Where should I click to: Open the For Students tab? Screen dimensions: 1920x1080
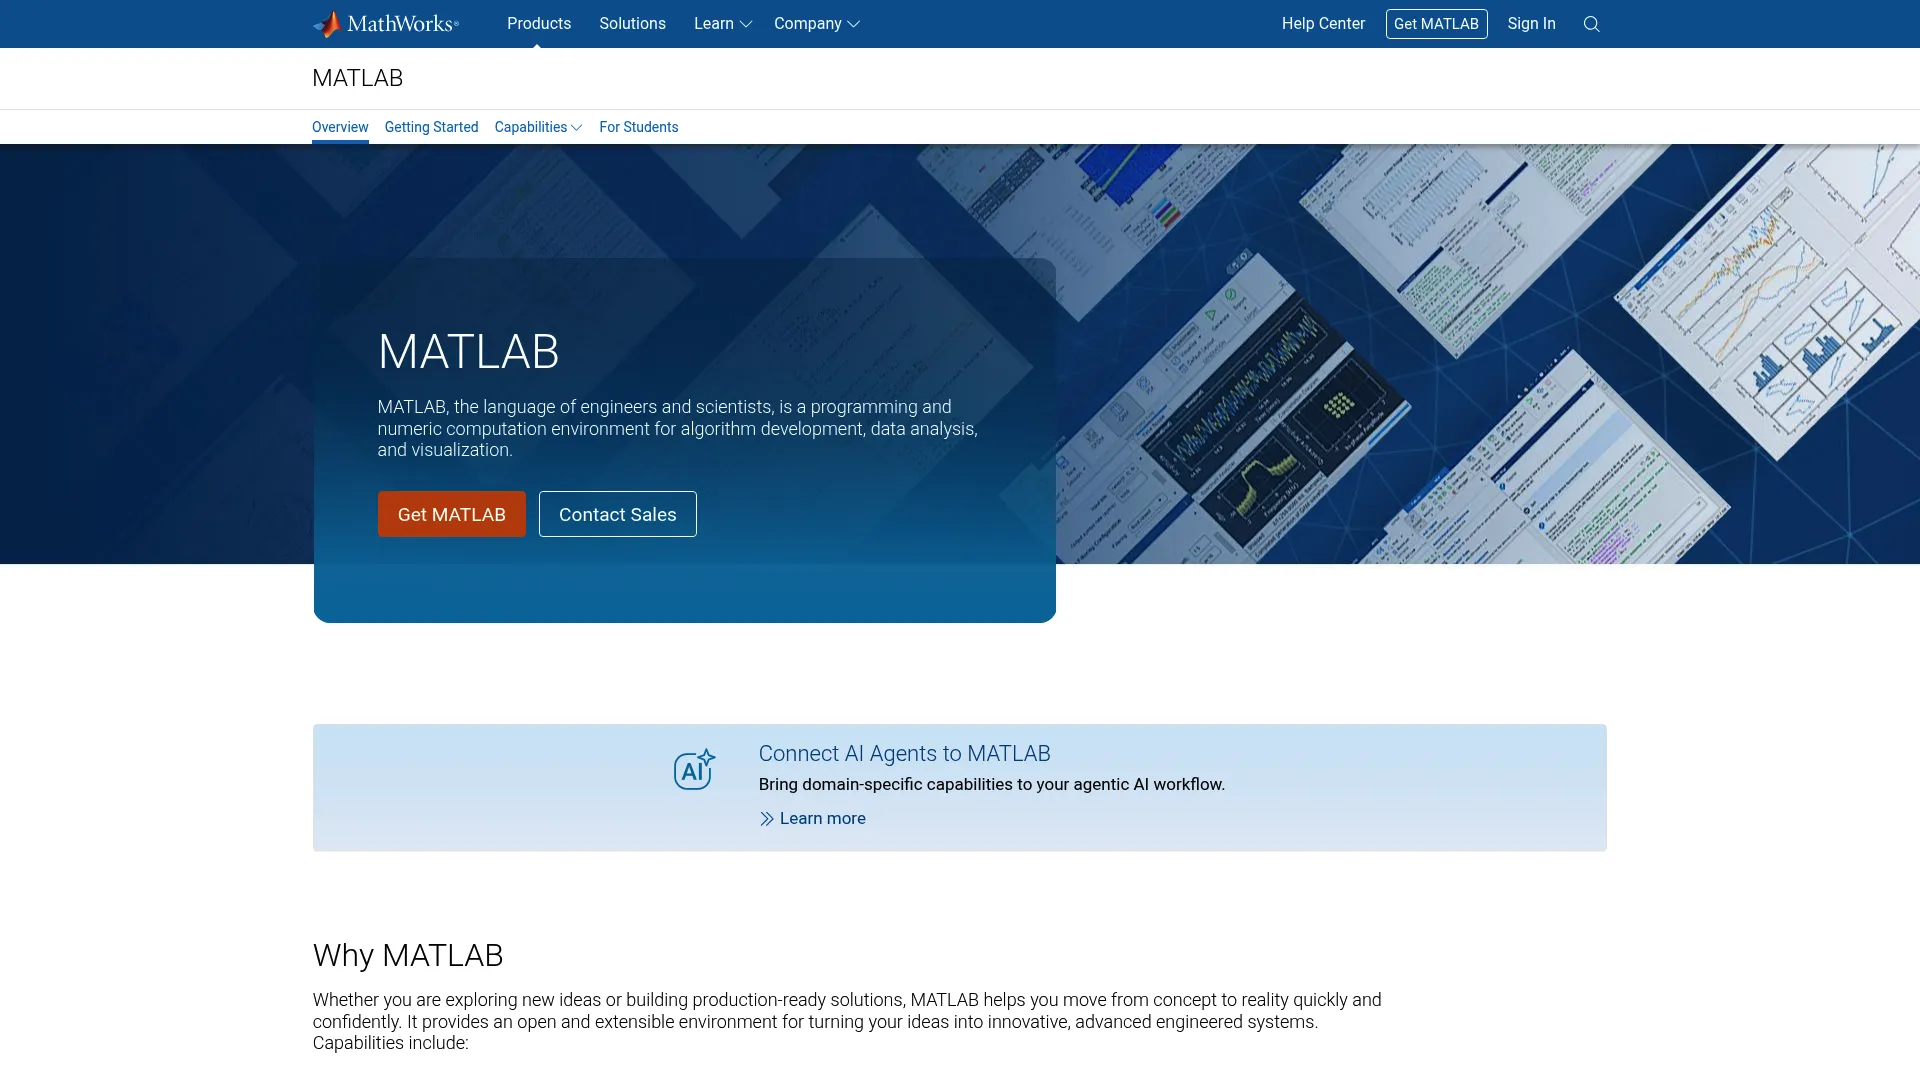638,127
